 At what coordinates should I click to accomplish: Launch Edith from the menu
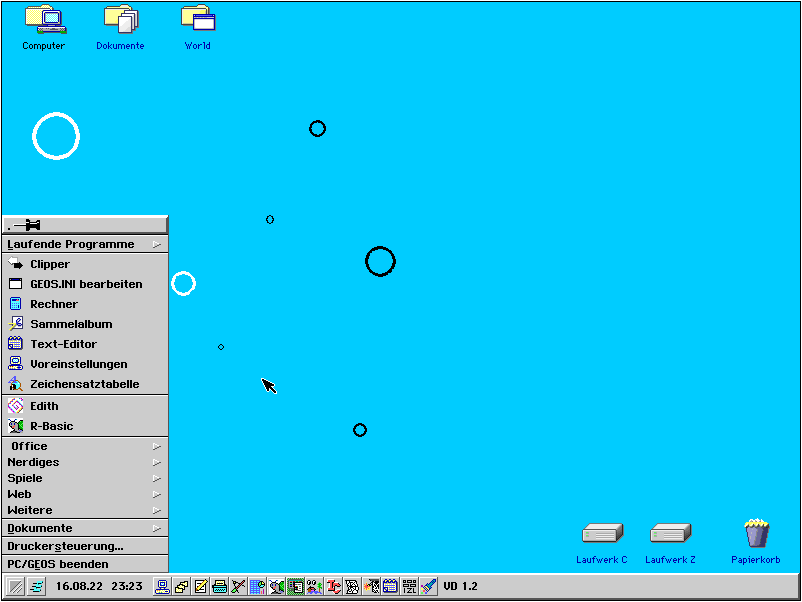85,407
